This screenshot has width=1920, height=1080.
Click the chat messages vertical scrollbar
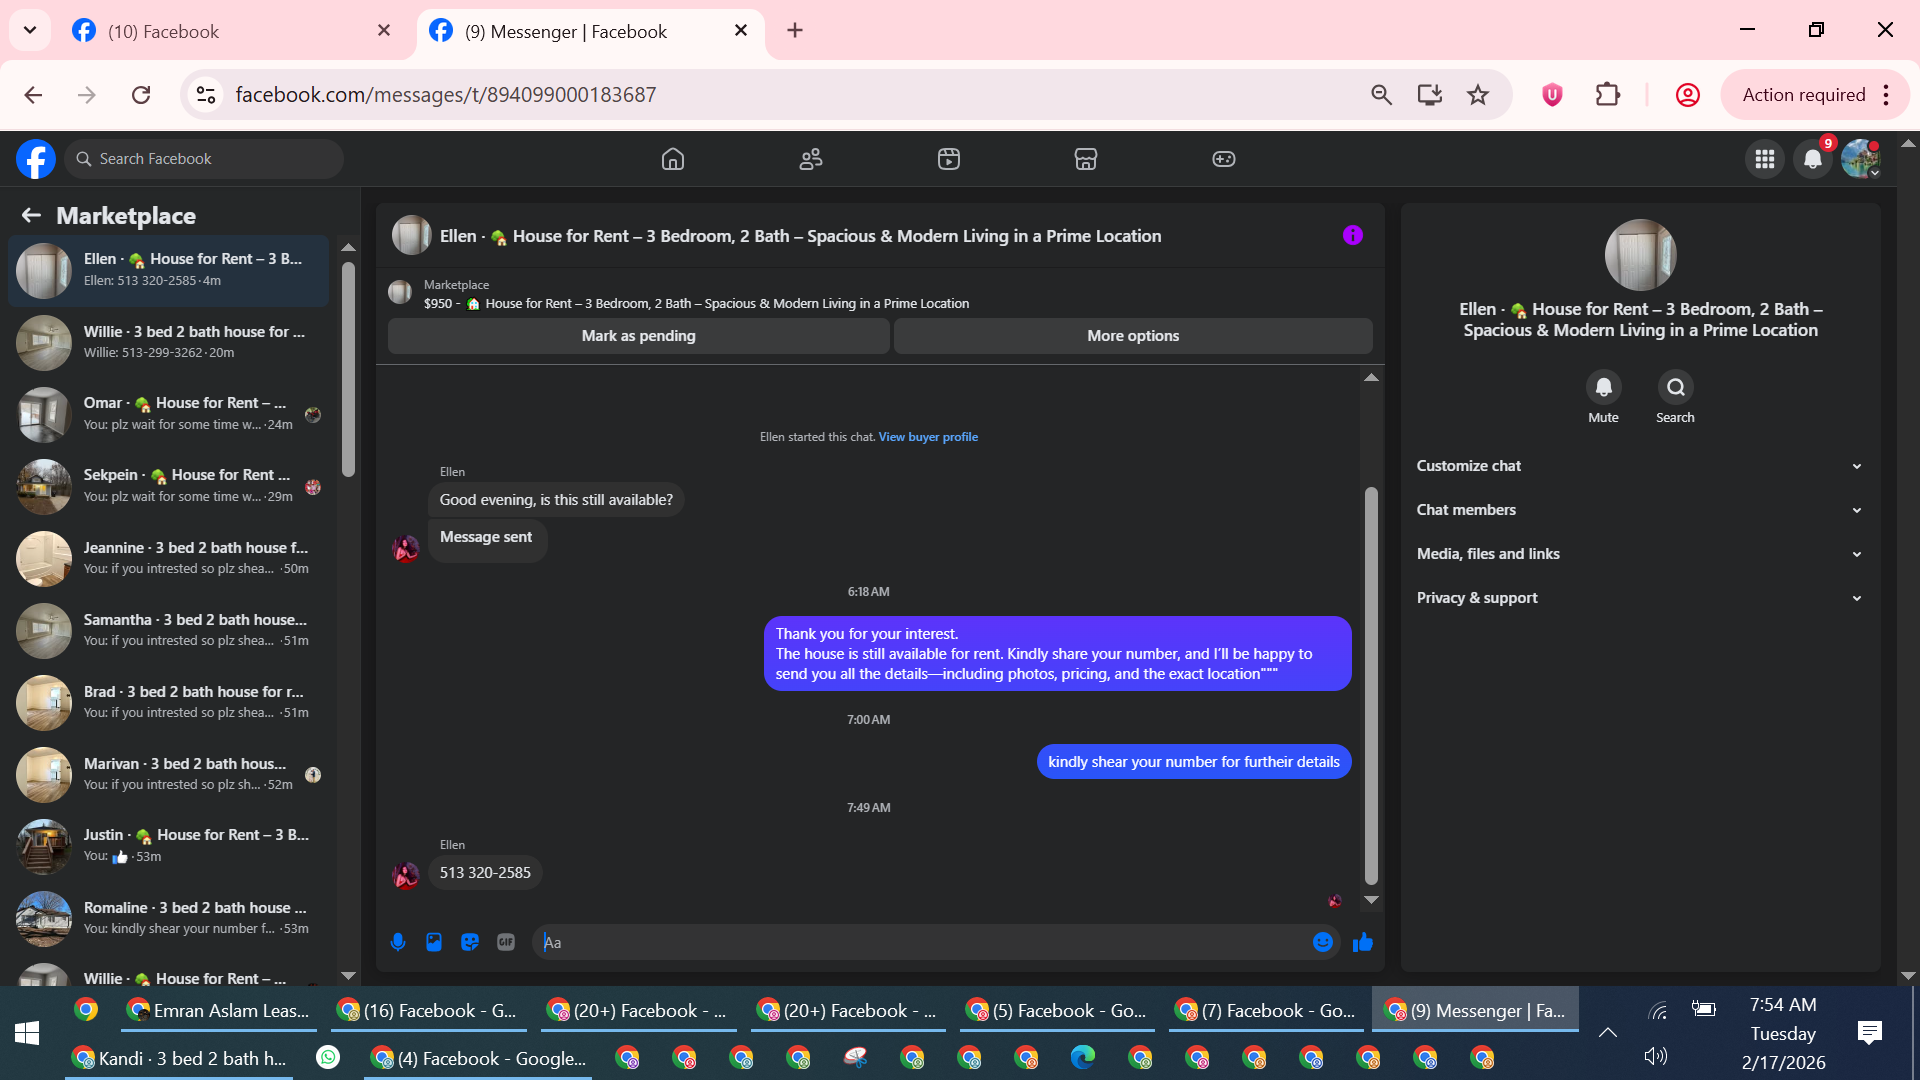click(1371, 686)
